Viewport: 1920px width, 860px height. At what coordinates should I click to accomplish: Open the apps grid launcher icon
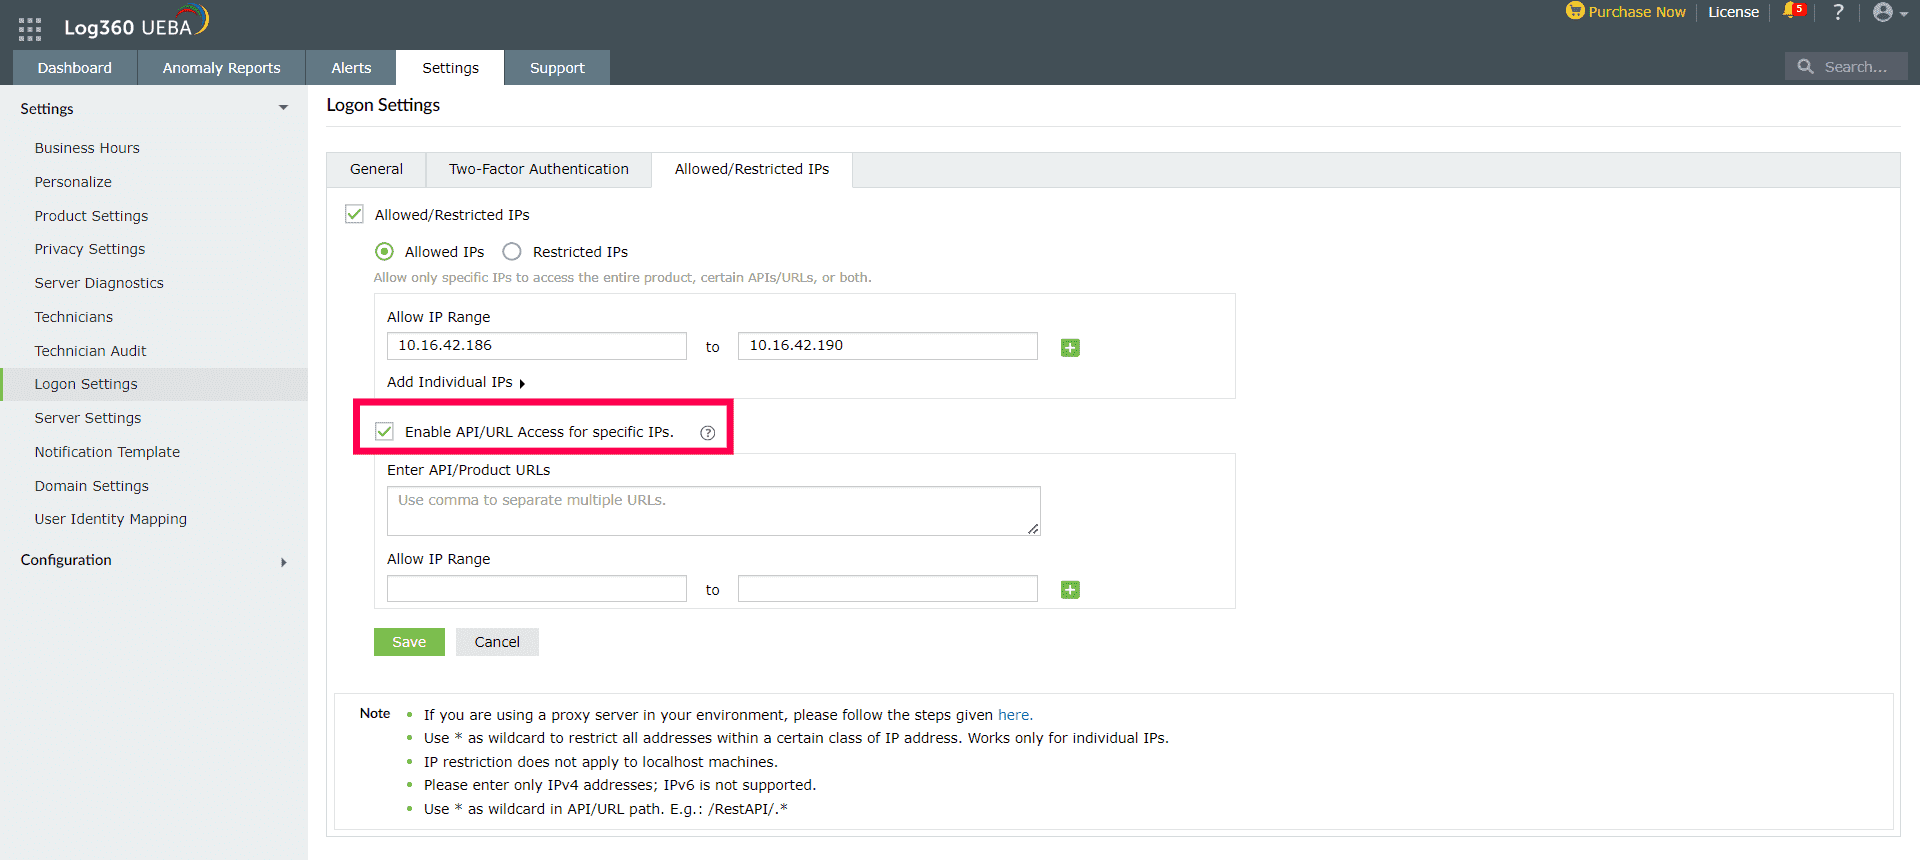30,28
